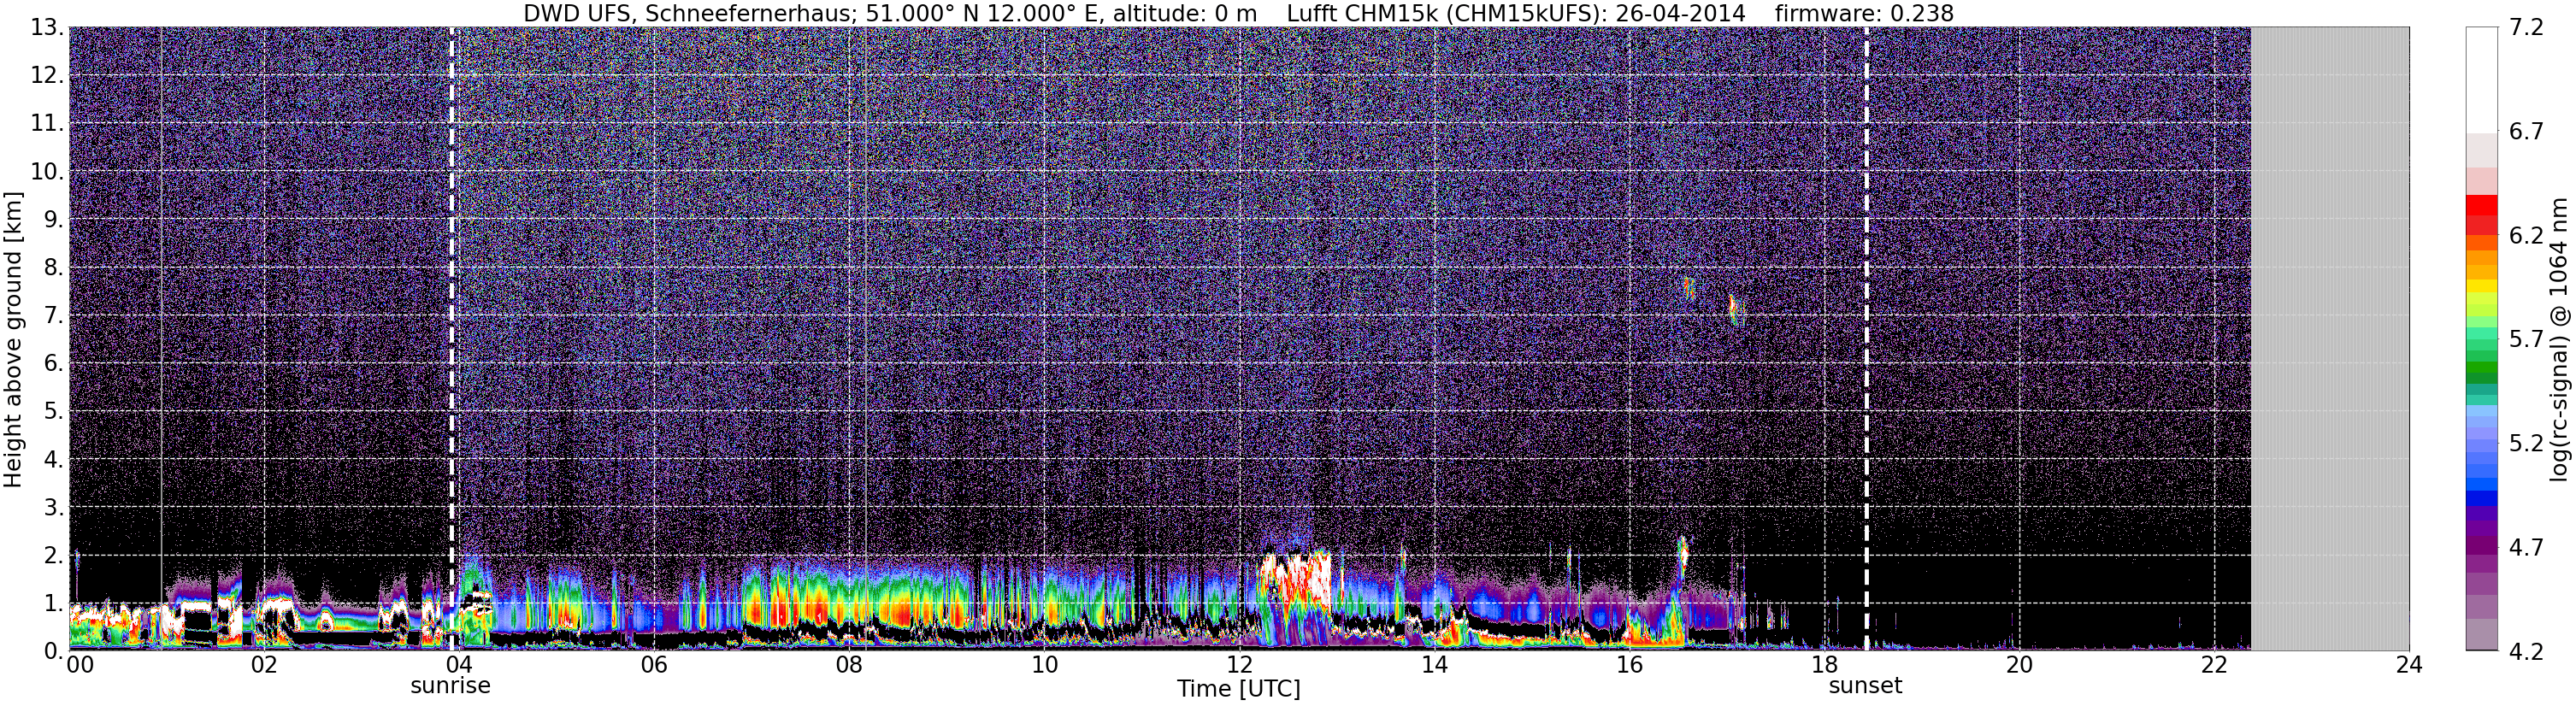Click the sunrise dashed vertical line marker
Image resolution: width=2576 pixels, height=706 pixels.
pos(451,338)
